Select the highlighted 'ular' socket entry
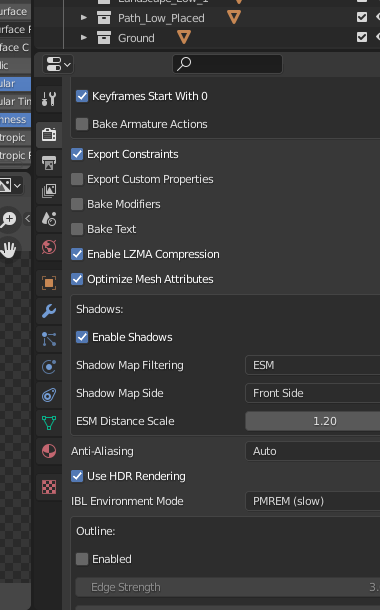The image size is (380, 610). (x=15, y=83)
